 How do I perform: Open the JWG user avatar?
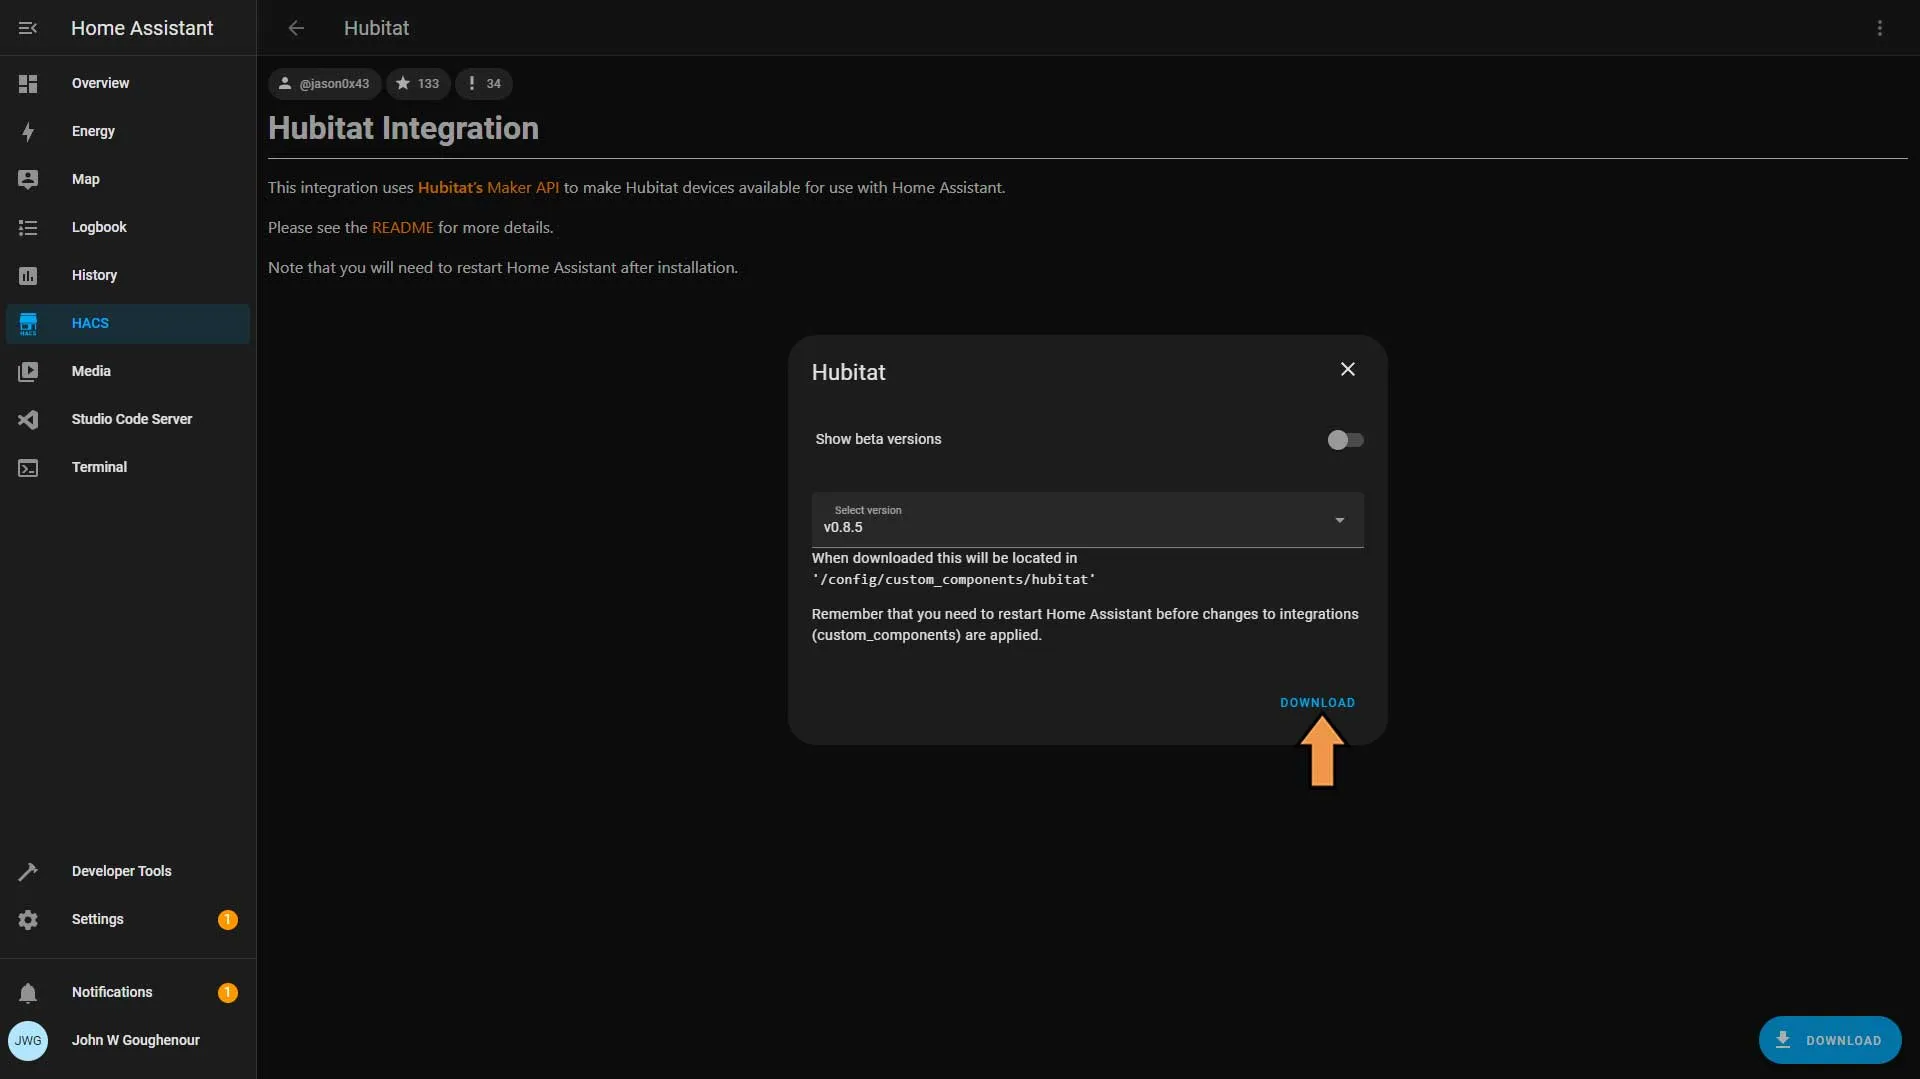click(x=28, y=1041)
